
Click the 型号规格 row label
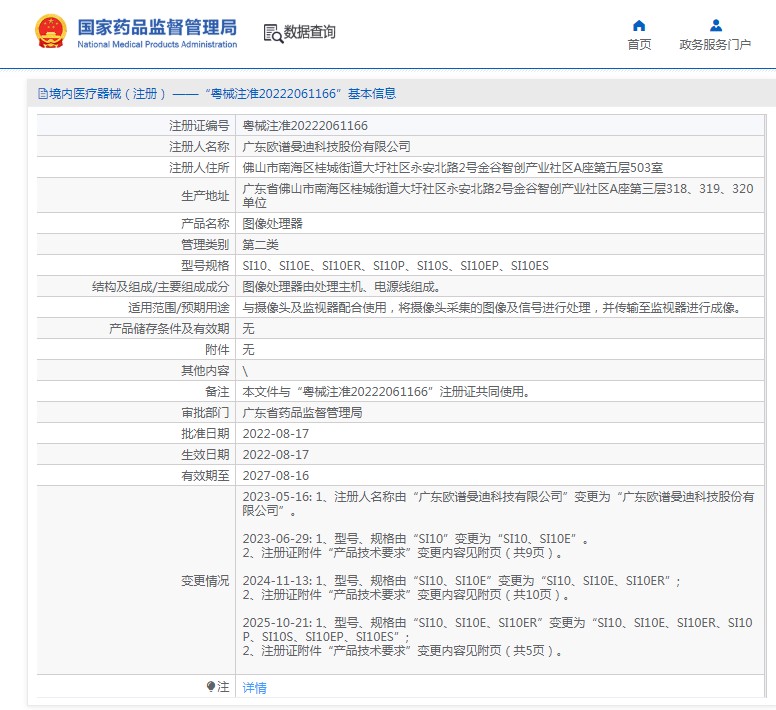[x=205, y=266]
